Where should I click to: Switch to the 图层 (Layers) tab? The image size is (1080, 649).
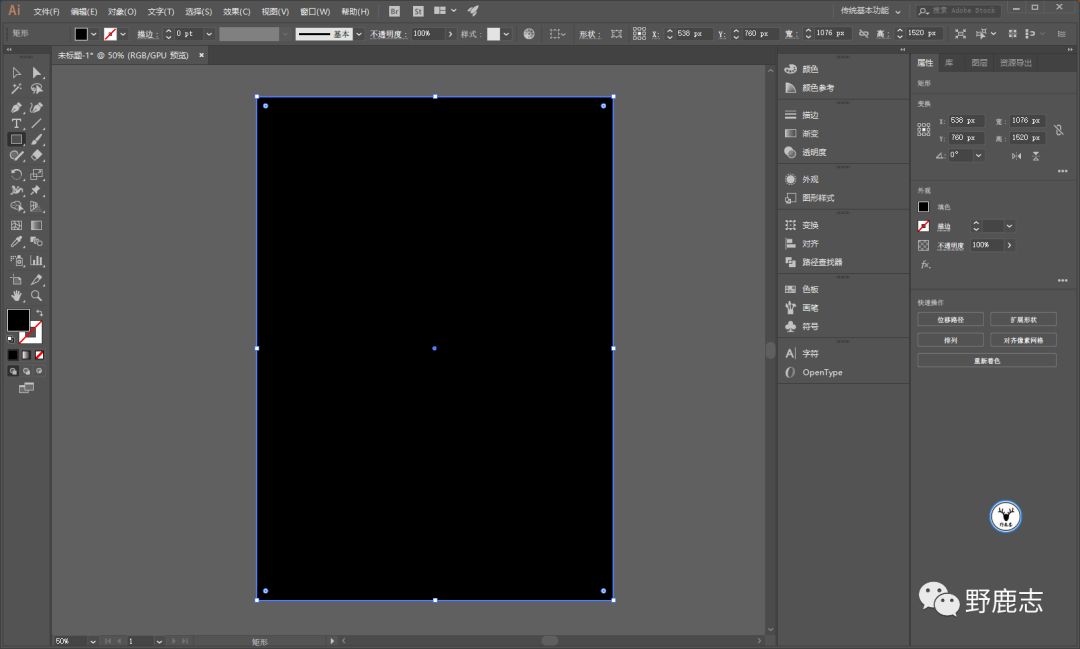coord(979,62)
